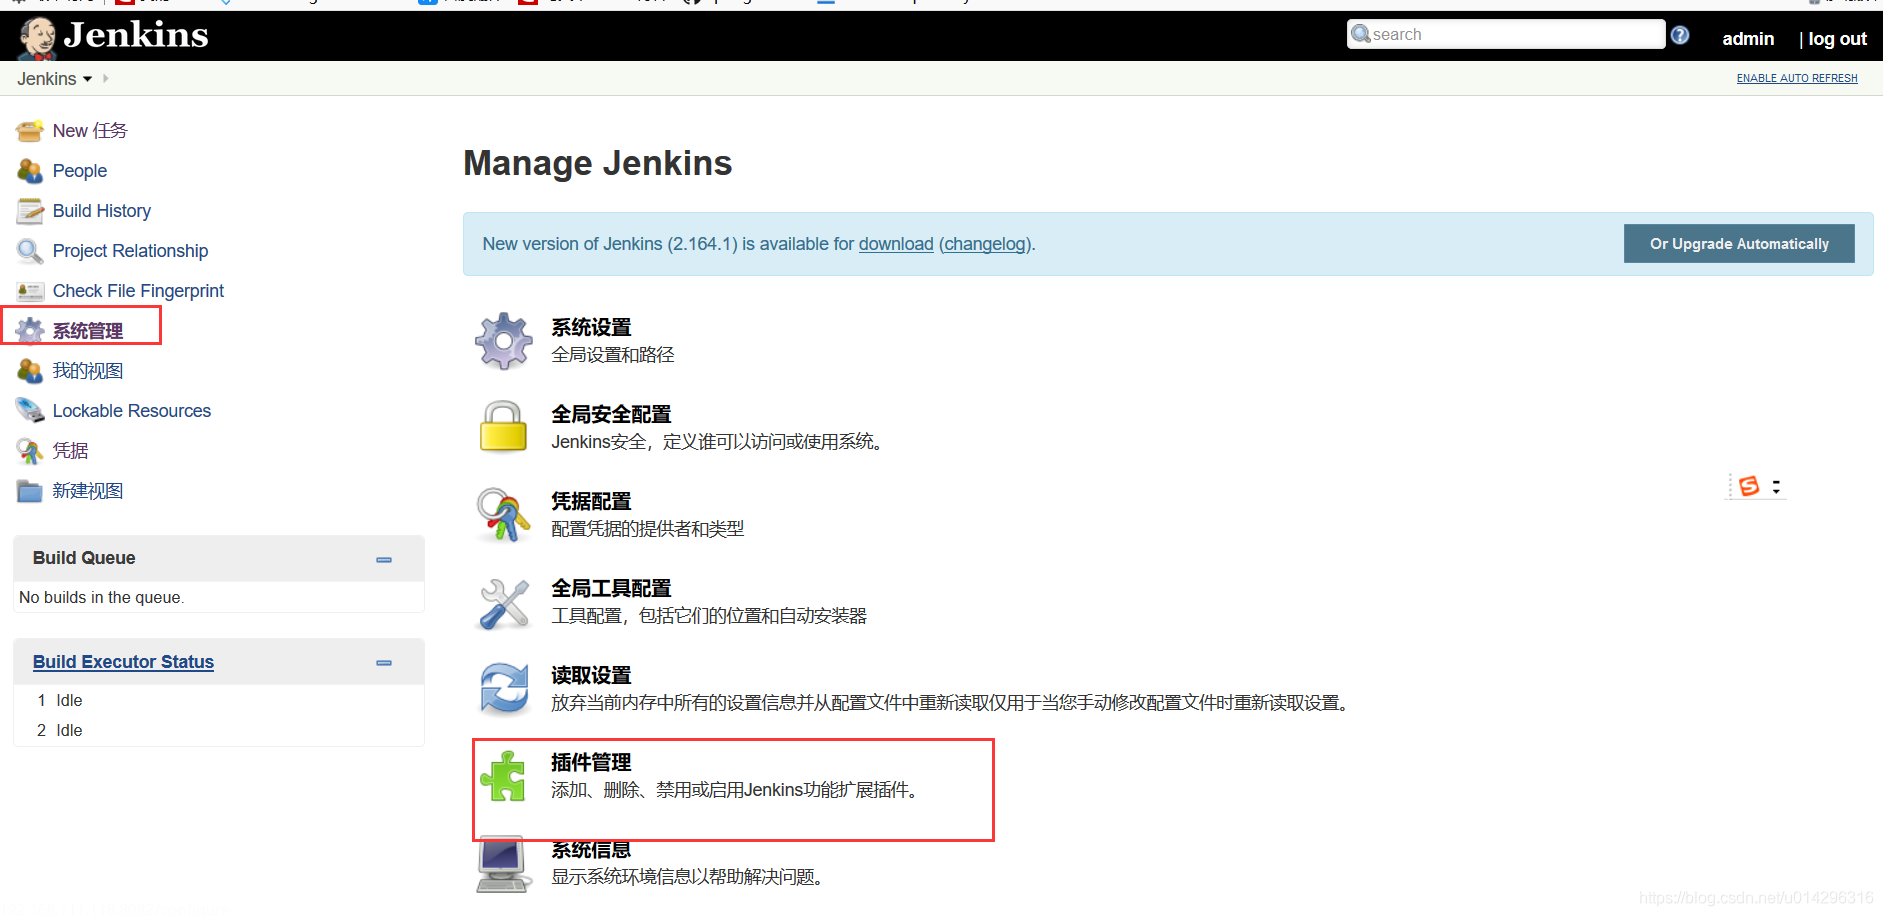Open the search help question-mark icon

(x=1680, y=35)
